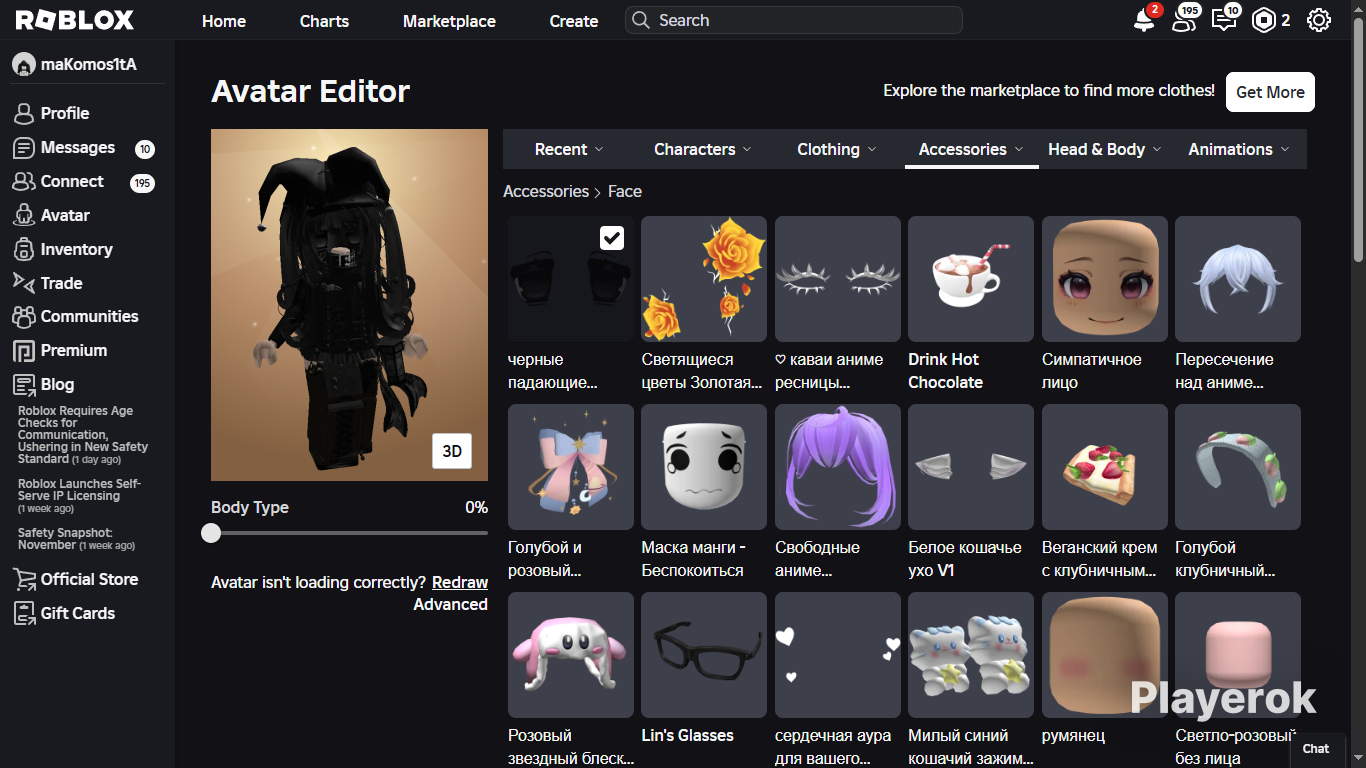
Task: Open the settings gear
Action: pos(1319,20)
